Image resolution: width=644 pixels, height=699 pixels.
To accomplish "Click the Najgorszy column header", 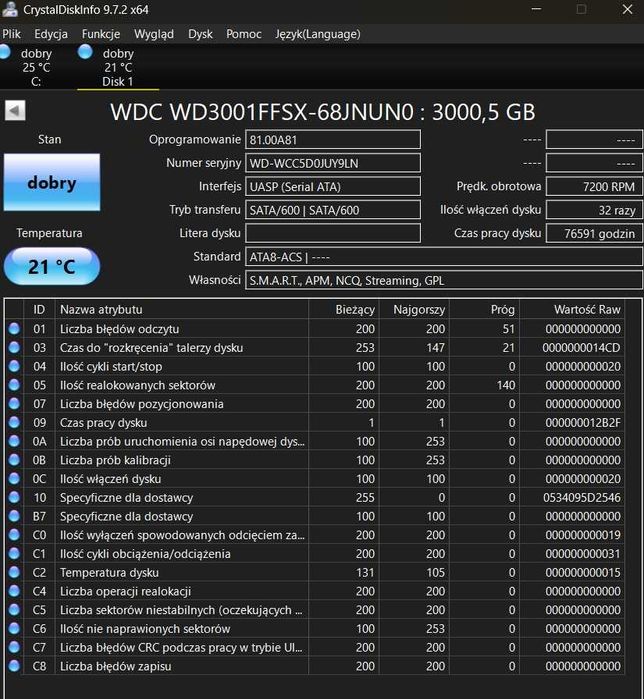I will (414, 309).
